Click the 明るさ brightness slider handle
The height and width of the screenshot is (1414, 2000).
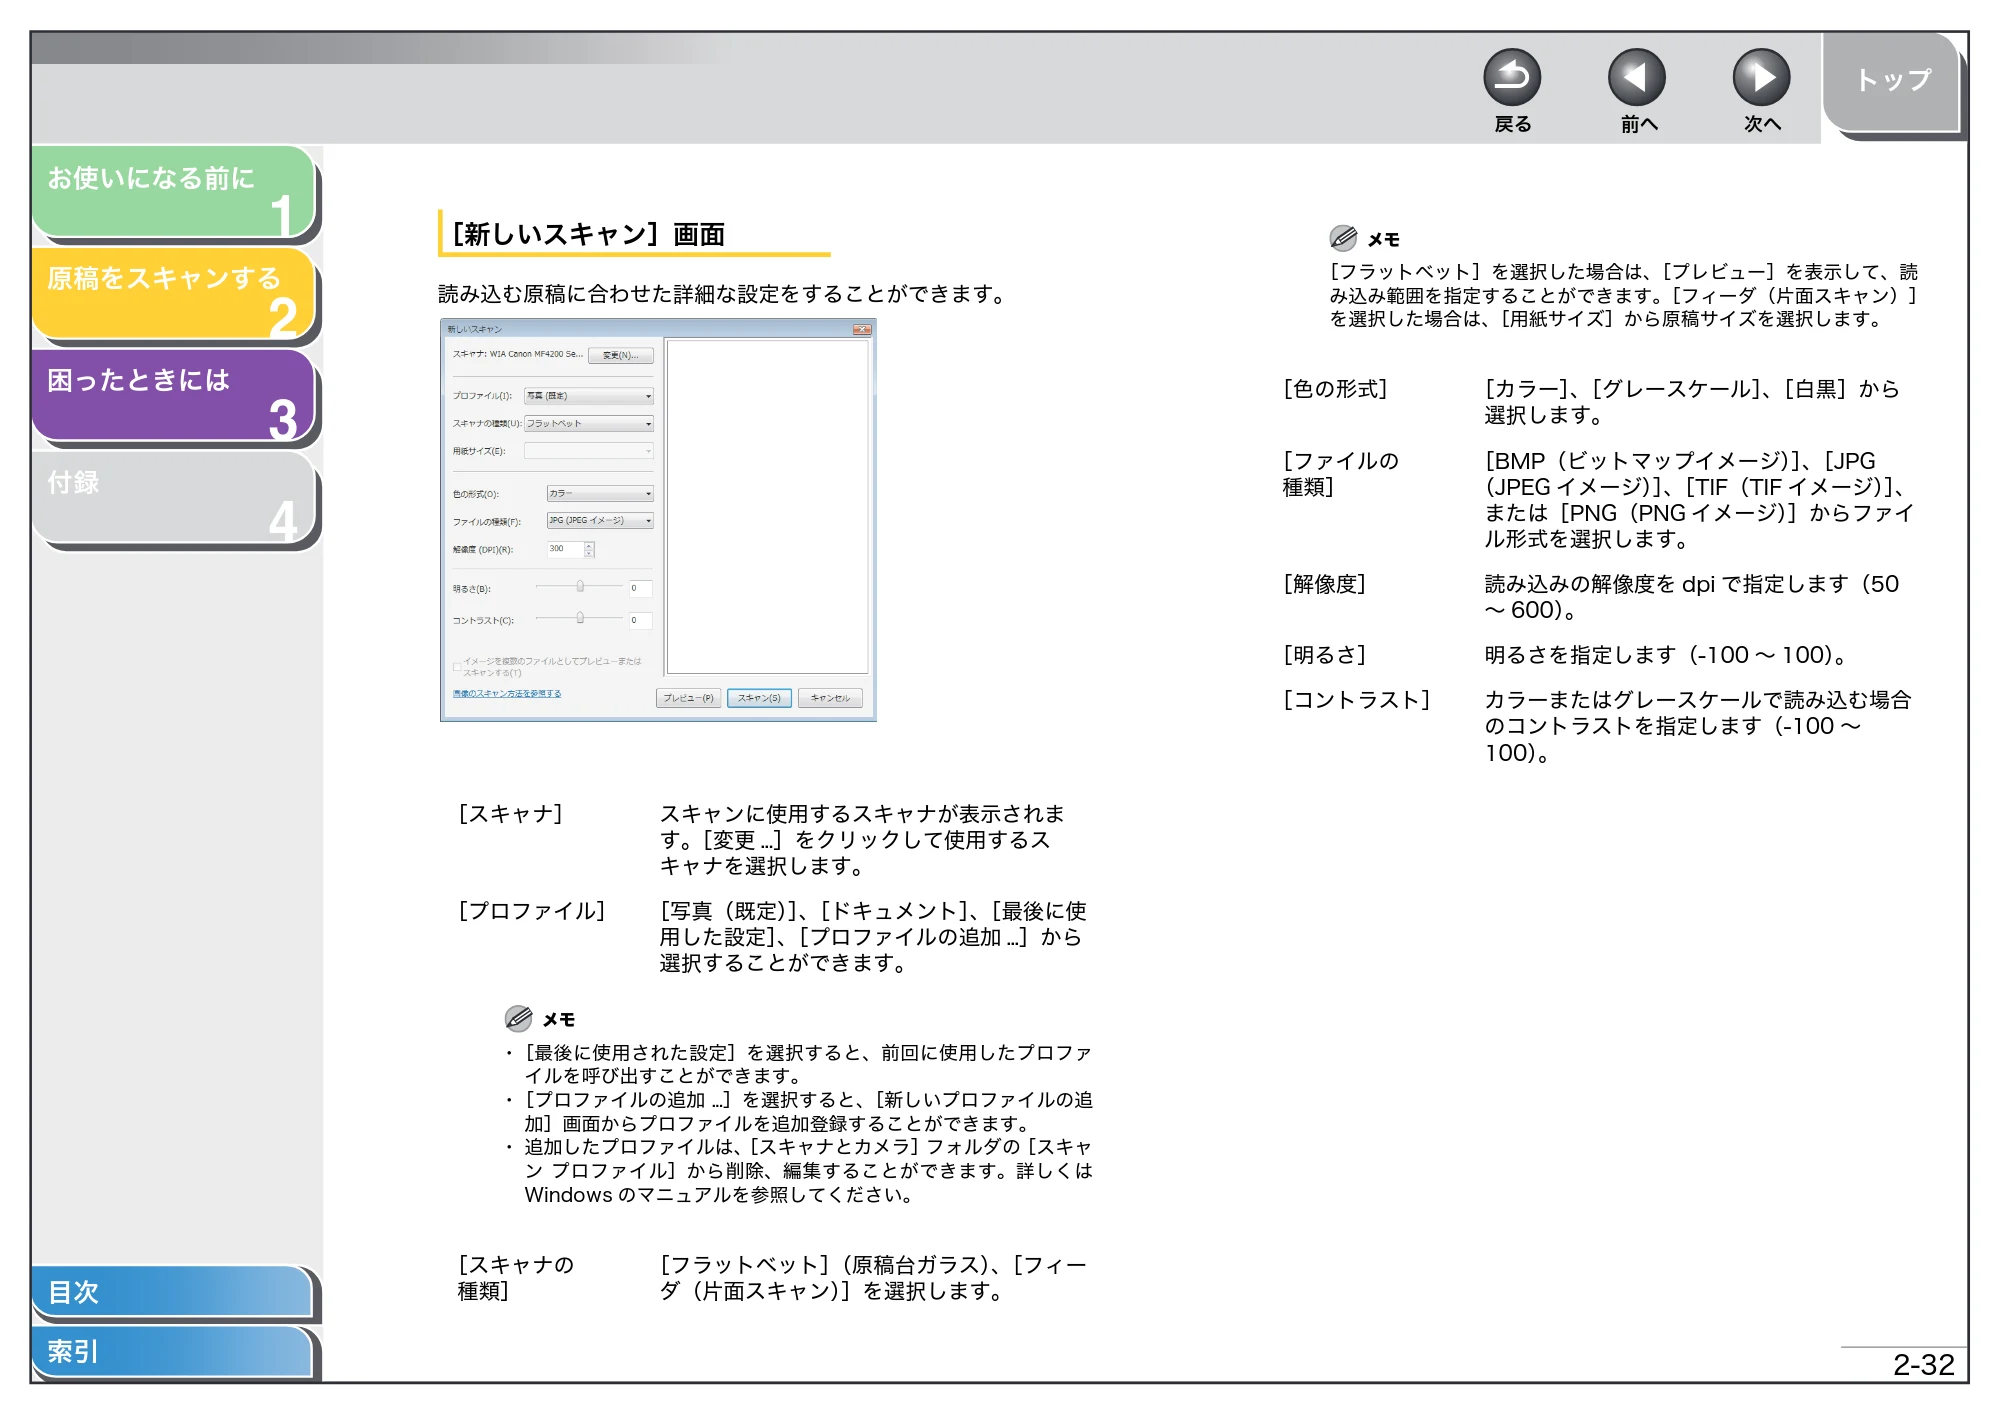[x=580, y=586]
